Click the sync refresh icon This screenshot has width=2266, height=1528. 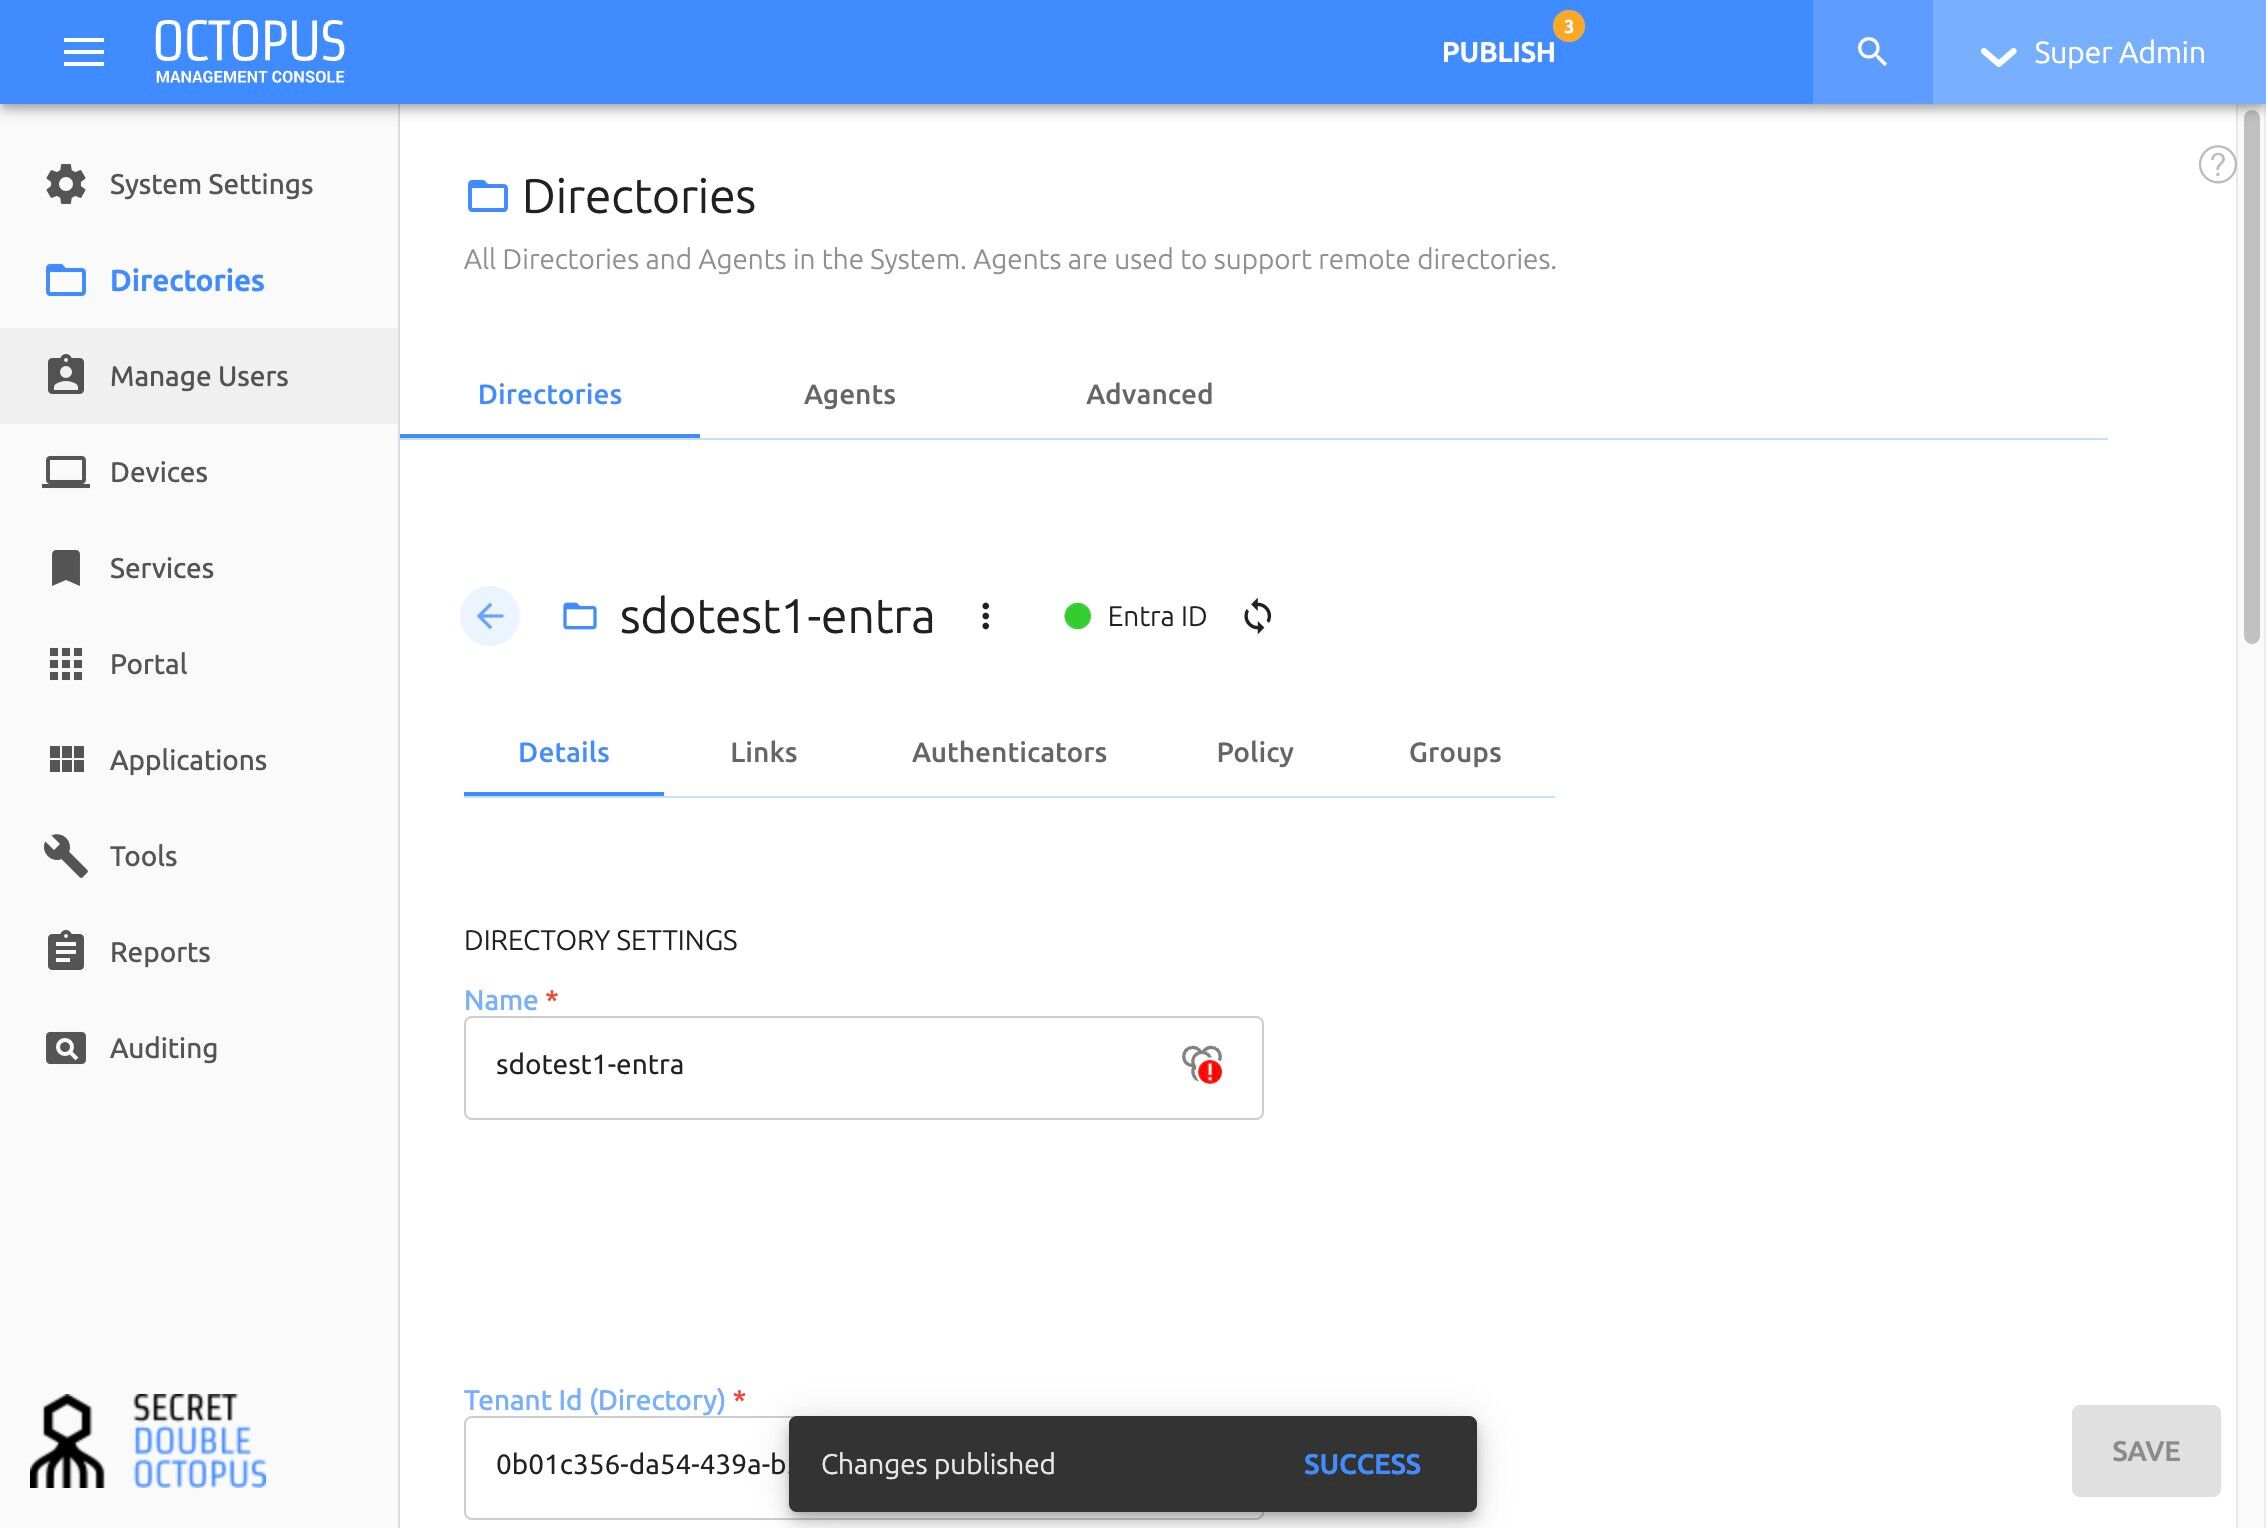[1258, 616]
